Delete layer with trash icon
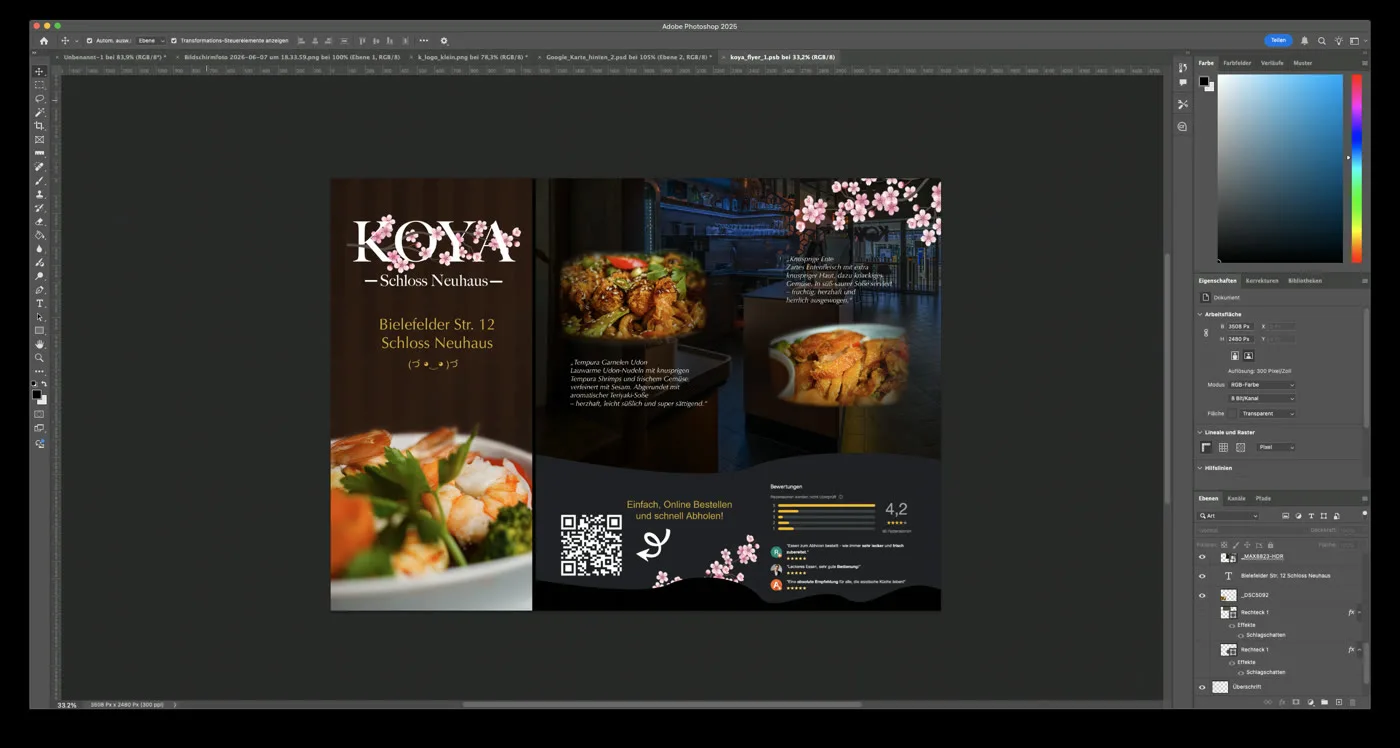 coord(1352,702)
